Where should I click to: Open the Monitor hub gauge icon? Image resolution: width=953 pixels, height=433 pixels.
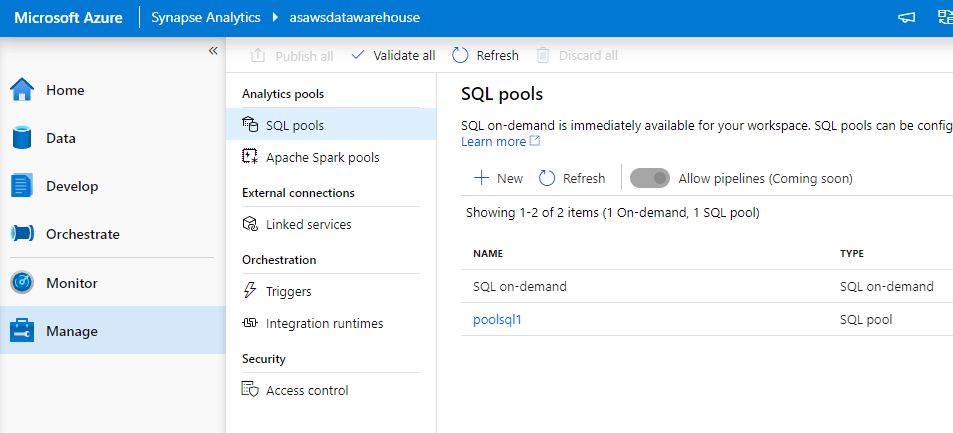click(x=22, y=283)
